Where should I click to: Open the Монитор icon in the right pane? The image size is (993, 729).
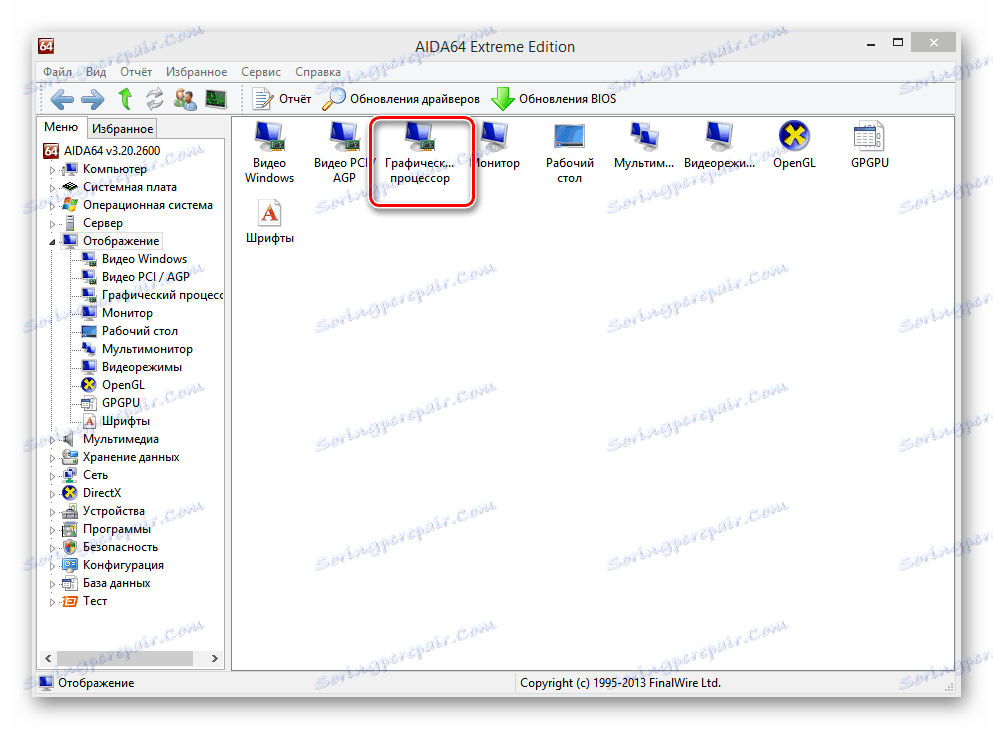[x=496, y=146]
